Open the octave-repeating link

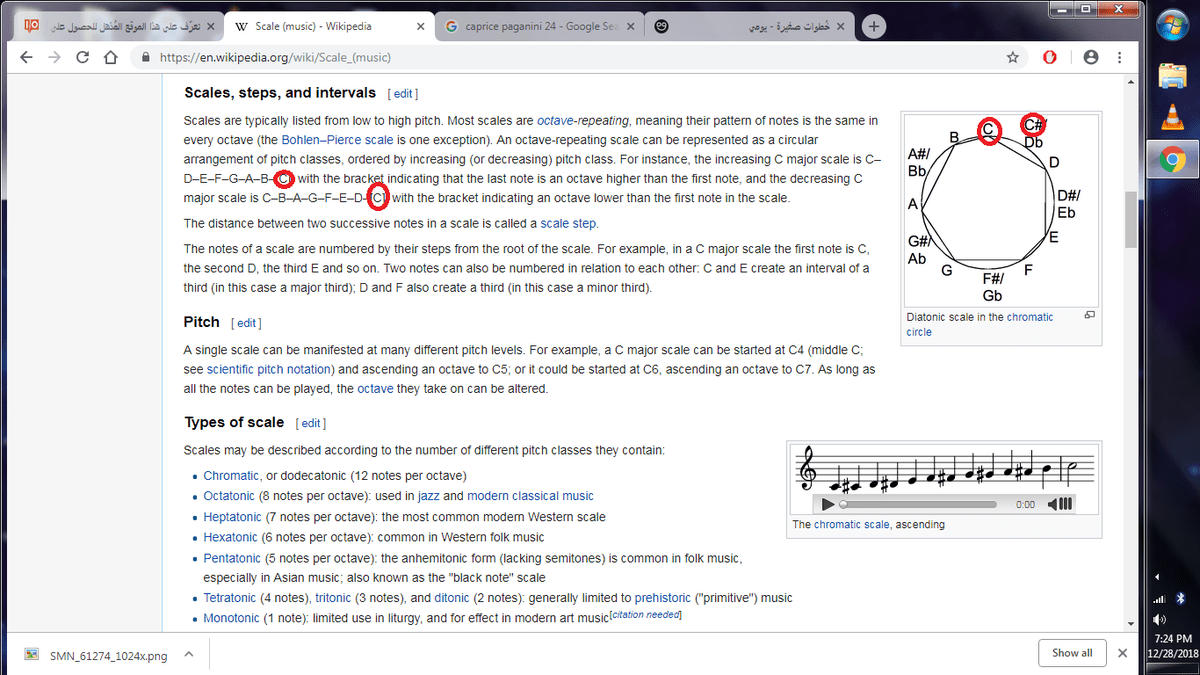(x=583, y=120)
